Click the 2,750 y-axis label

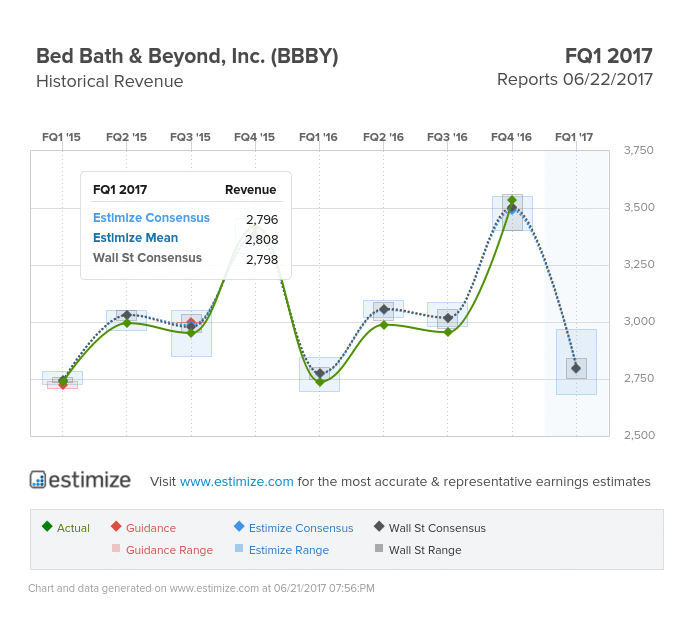coord(639,378)
